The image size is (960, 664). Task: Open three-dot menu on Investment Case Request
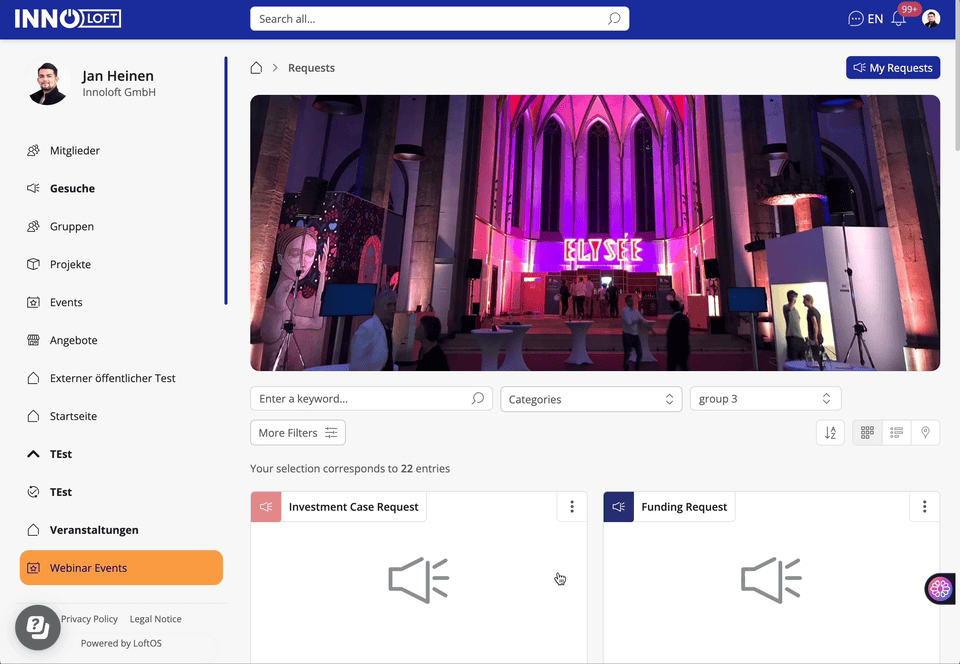[571, 507]
